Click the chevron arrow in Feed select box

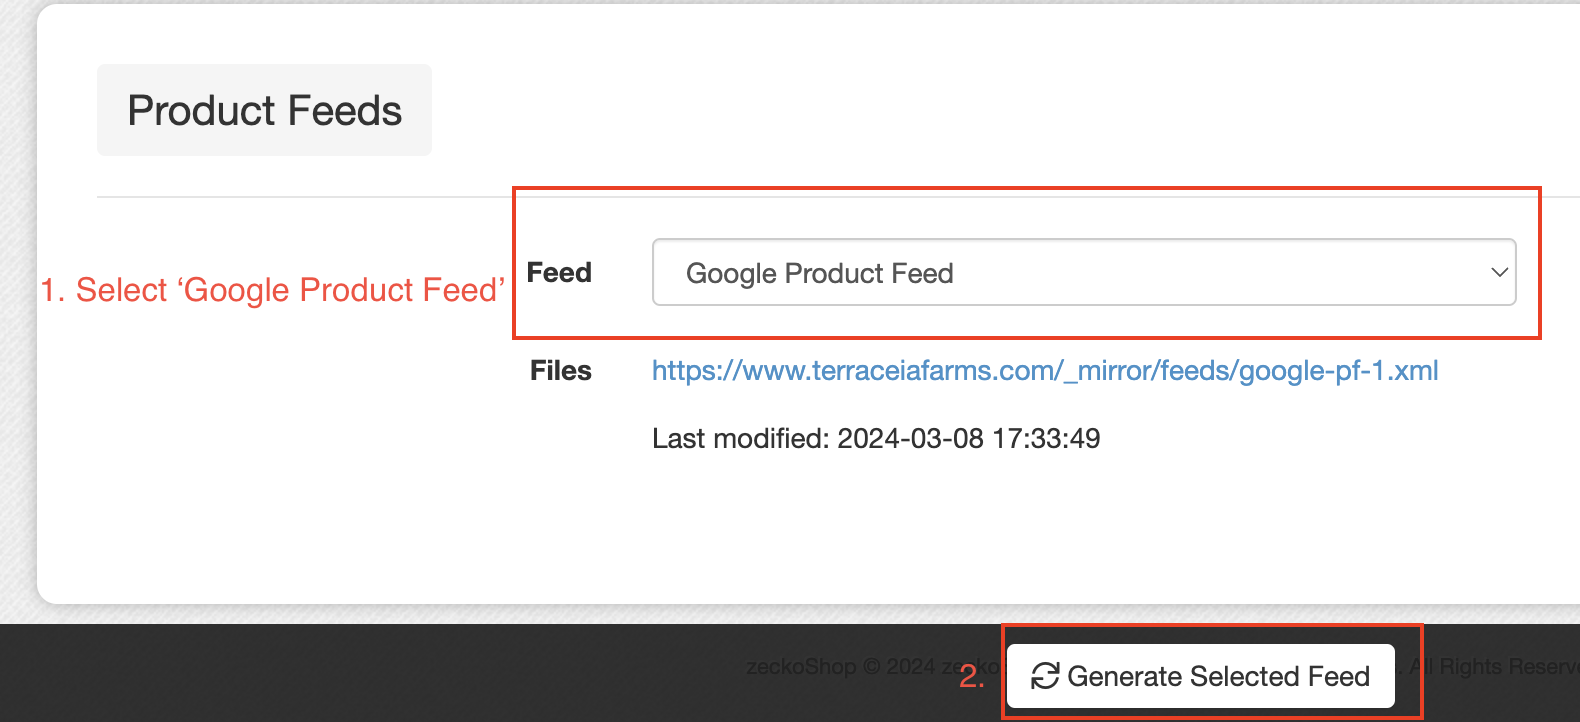(x=1499, y=272)
